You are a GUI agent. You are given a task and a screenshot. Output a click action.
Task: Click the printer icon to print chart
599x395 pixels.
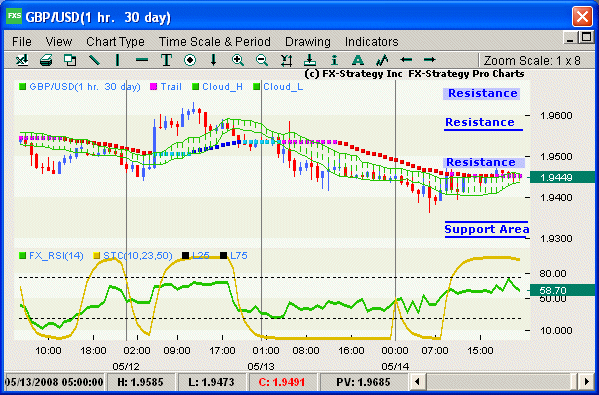[46, 60]
